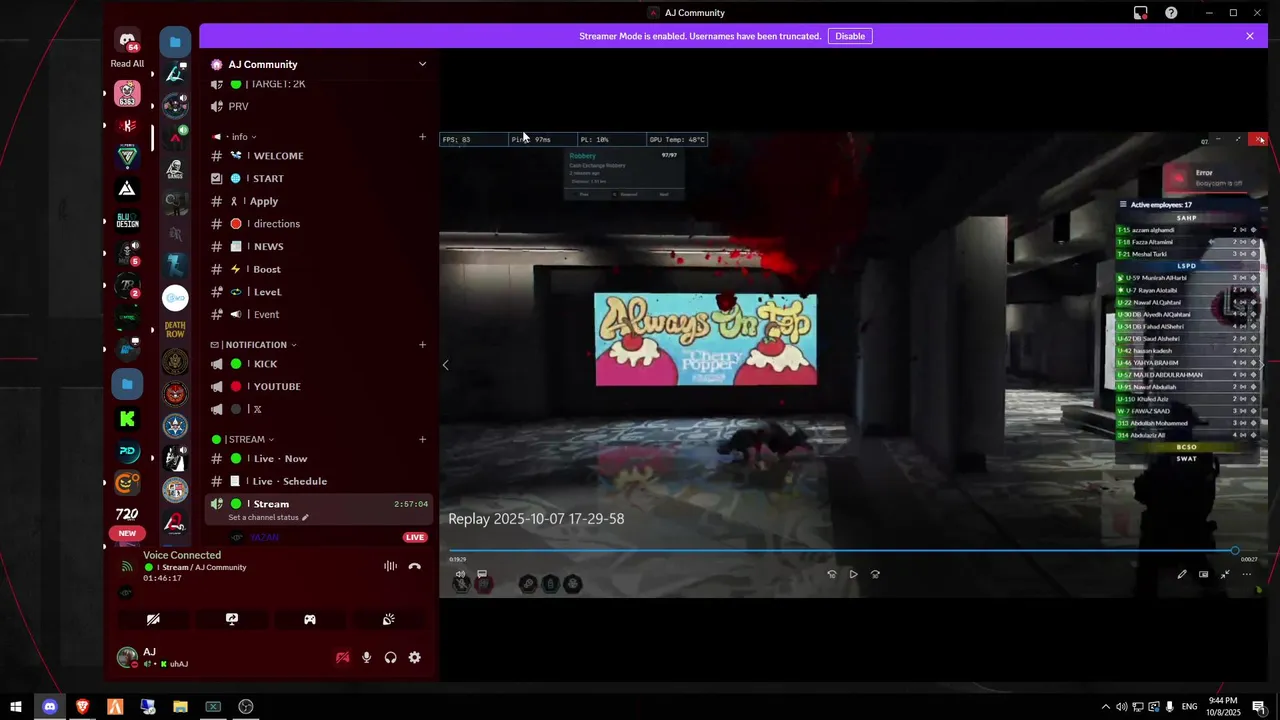Open video player more options menu
Image resolution: width=1280 pixels, height=720 pixels.
(1247, 574)
